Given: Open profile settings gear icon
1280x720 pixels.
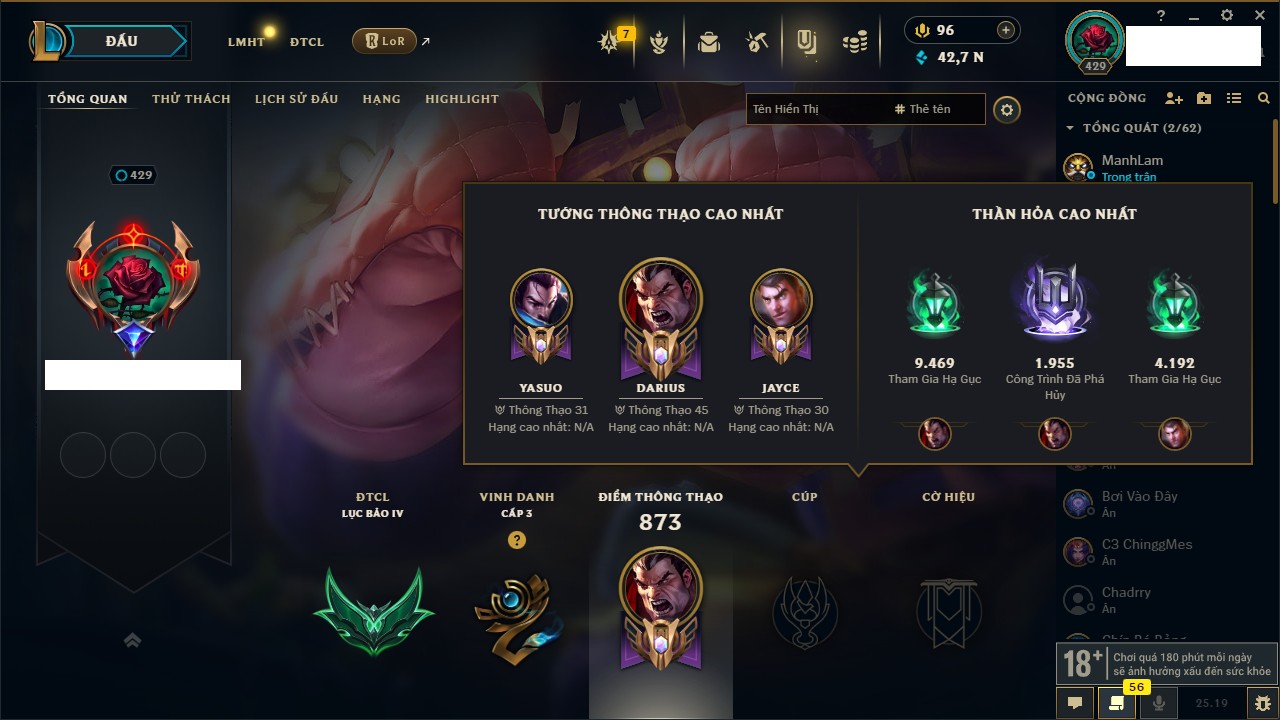Looking at the screenshot, I should (x=1007, y=109).
